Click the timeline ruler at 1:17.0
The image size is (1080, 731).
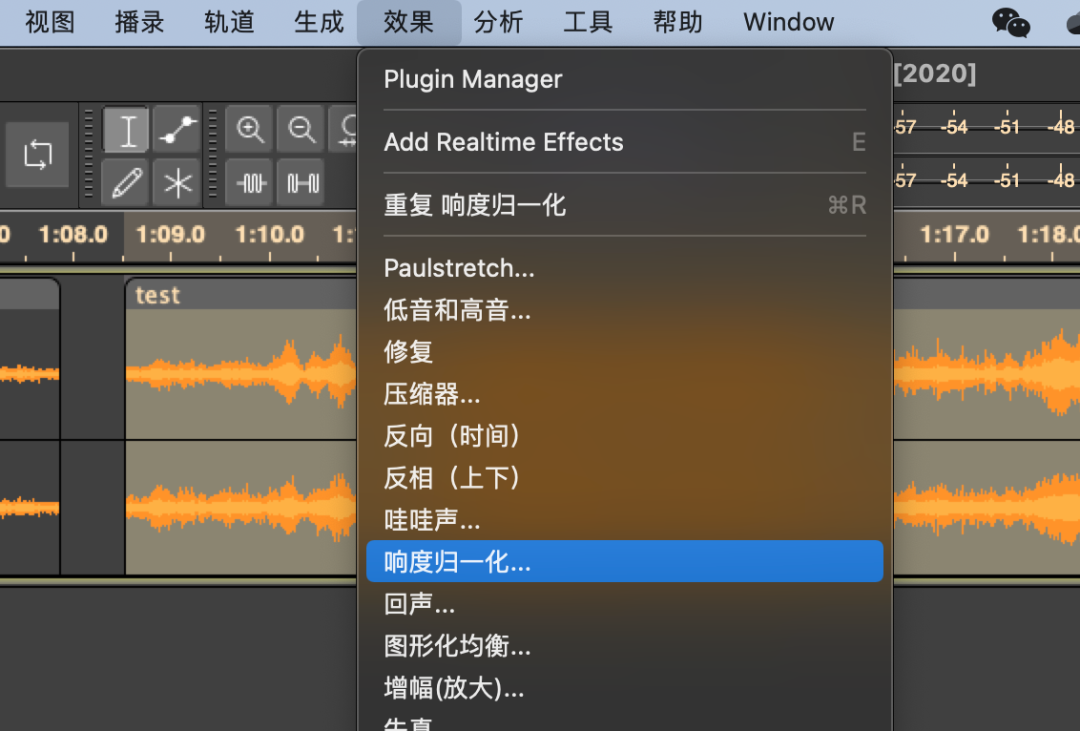tap(954, 235)
